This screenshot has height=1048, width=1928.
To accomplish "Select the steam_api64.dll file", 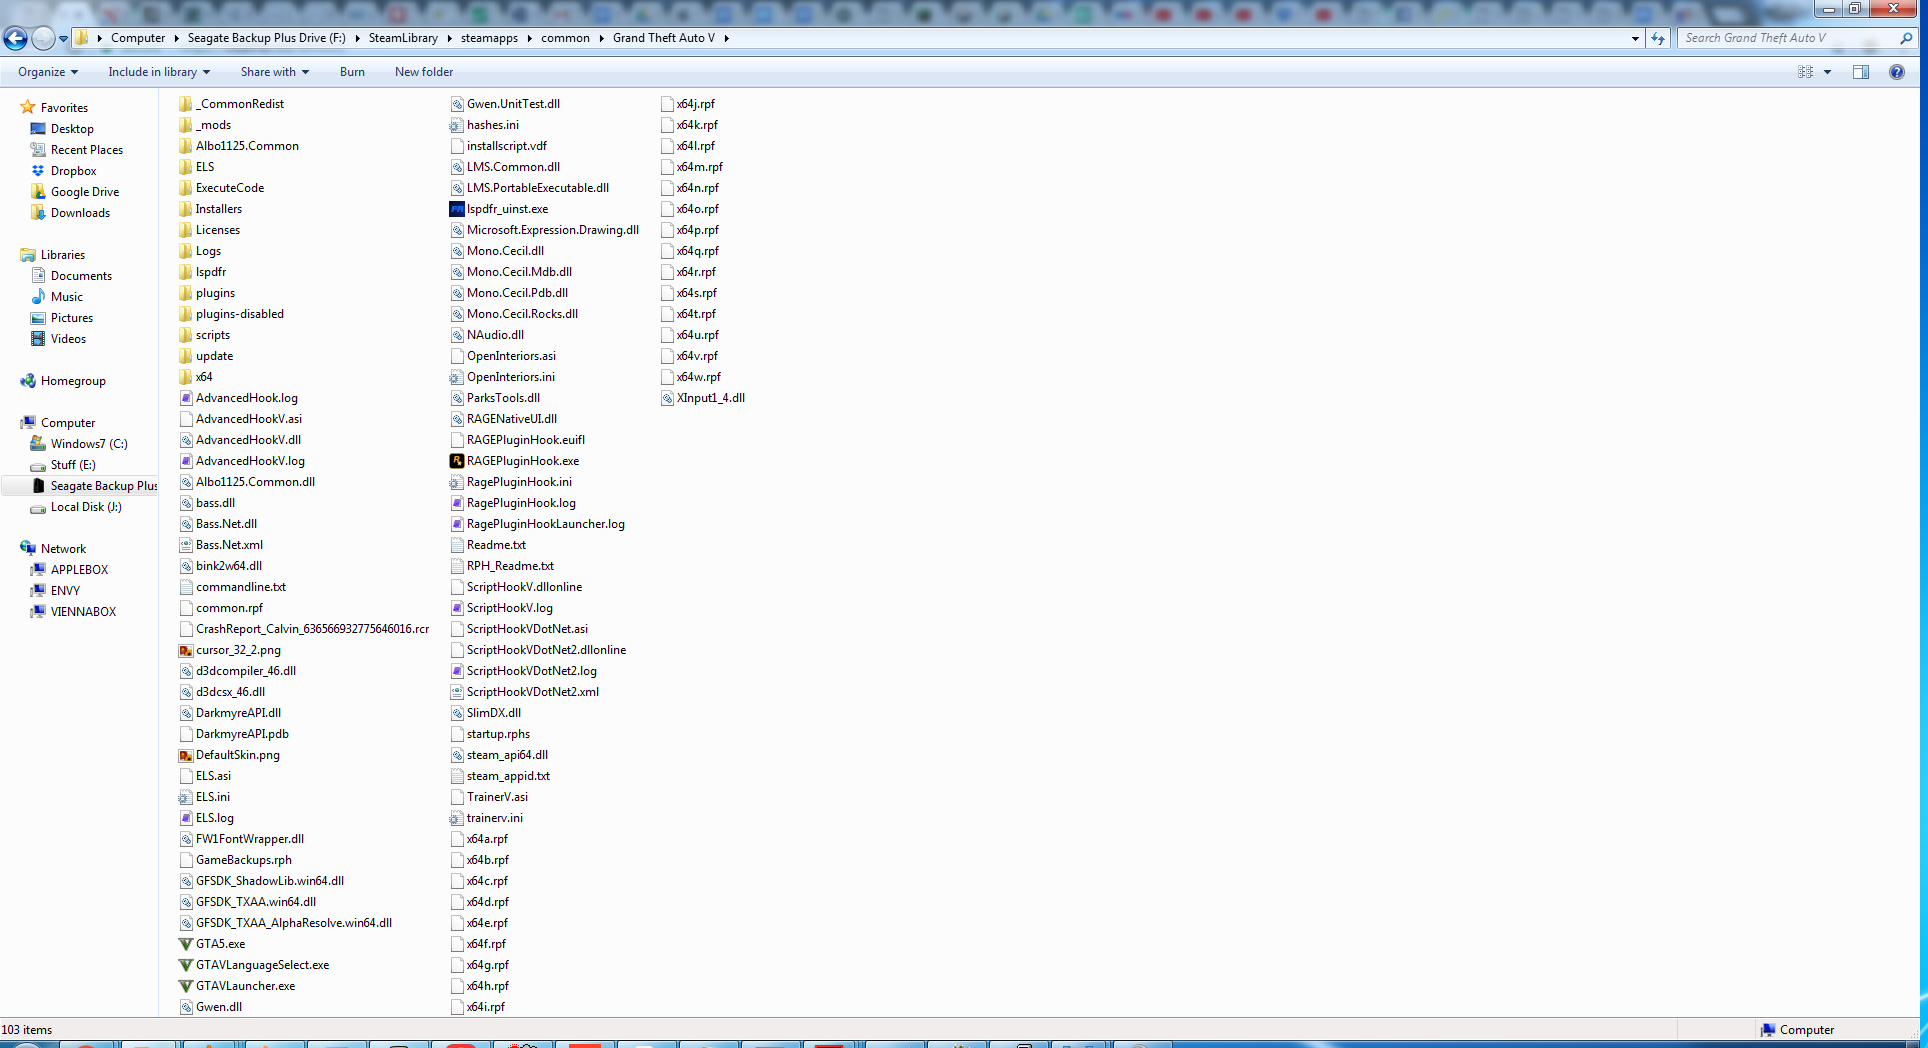I will (x=507, y=755).
